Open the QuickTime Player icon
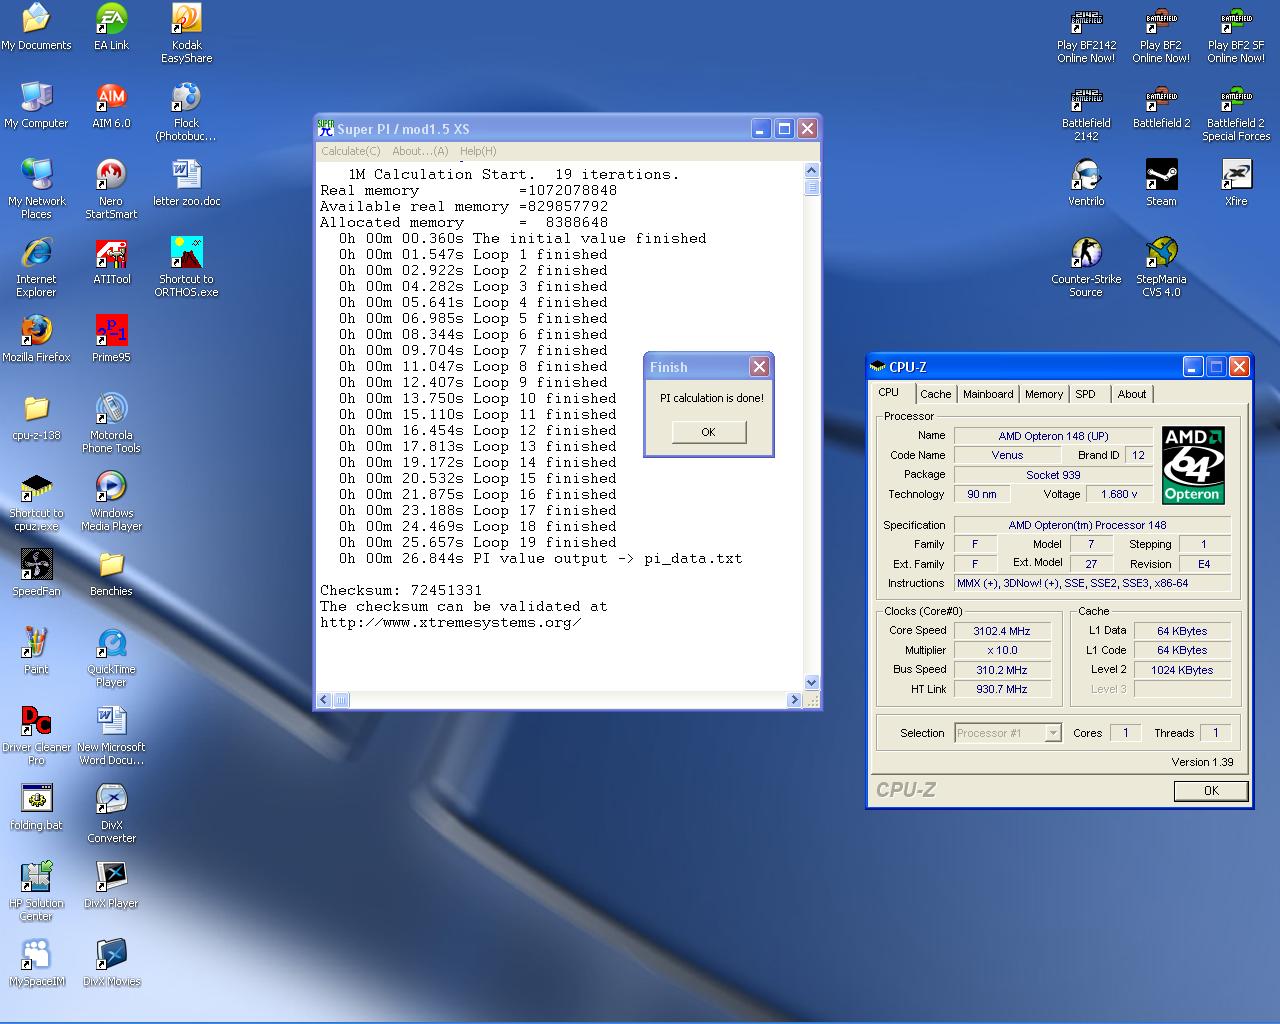Screen dimensions: 1280x1024 (x=111, y=657)
